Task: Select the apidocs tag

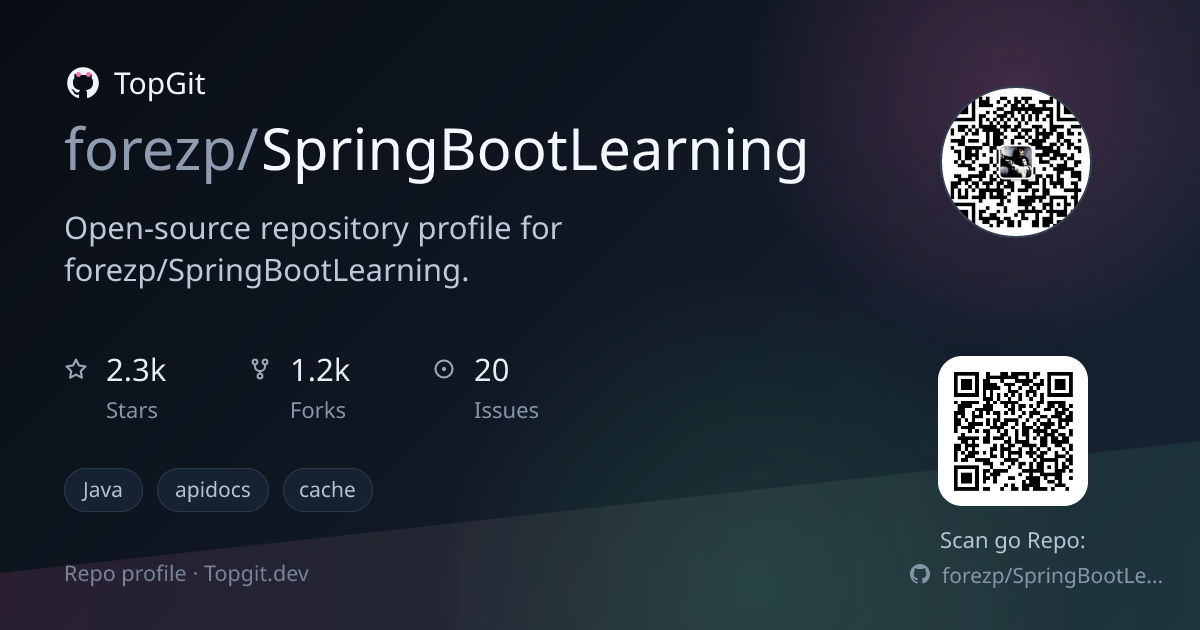Action: [x=213, y=490]
